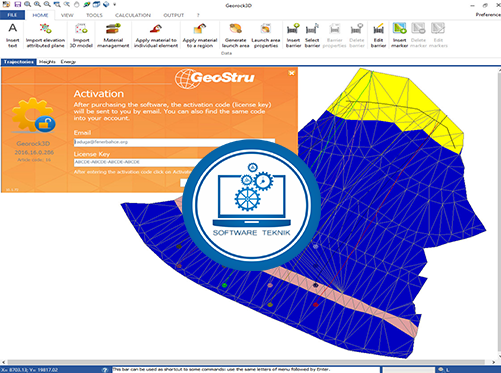Close the GeoStru Activation dialog
The image size is (501, 373).
pos(292,73)
